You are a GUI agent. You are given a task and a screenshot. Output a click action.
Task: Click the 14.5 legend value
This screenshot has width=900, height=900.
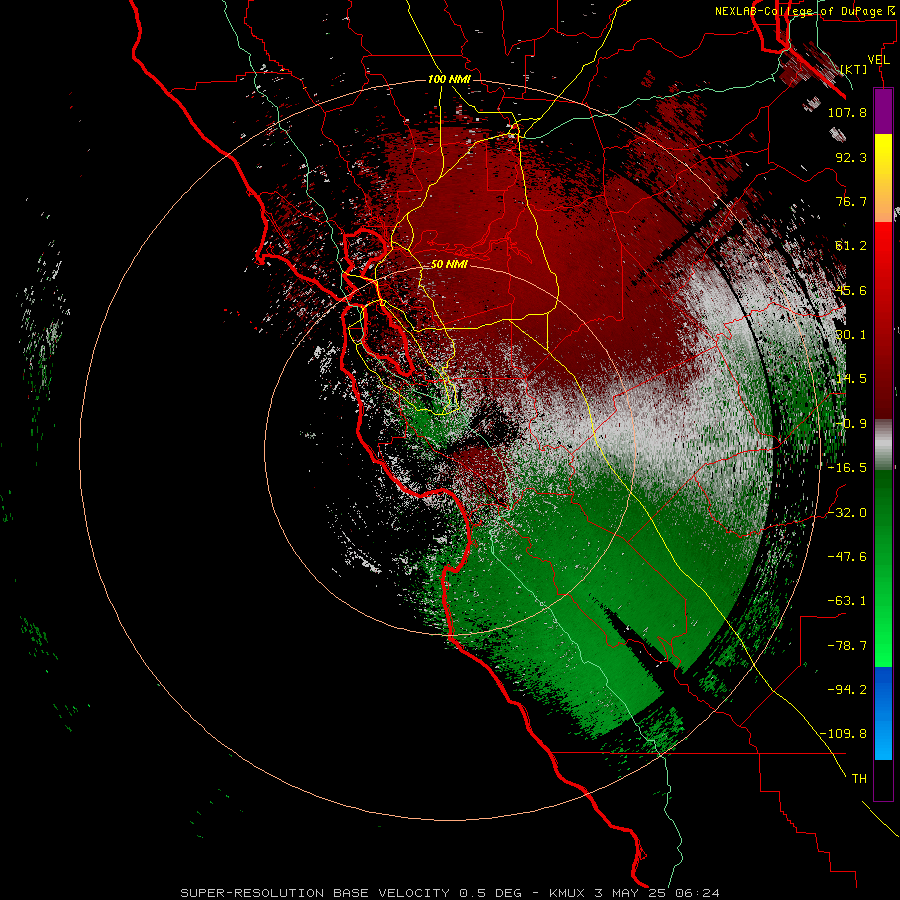[x=851, y=379]
